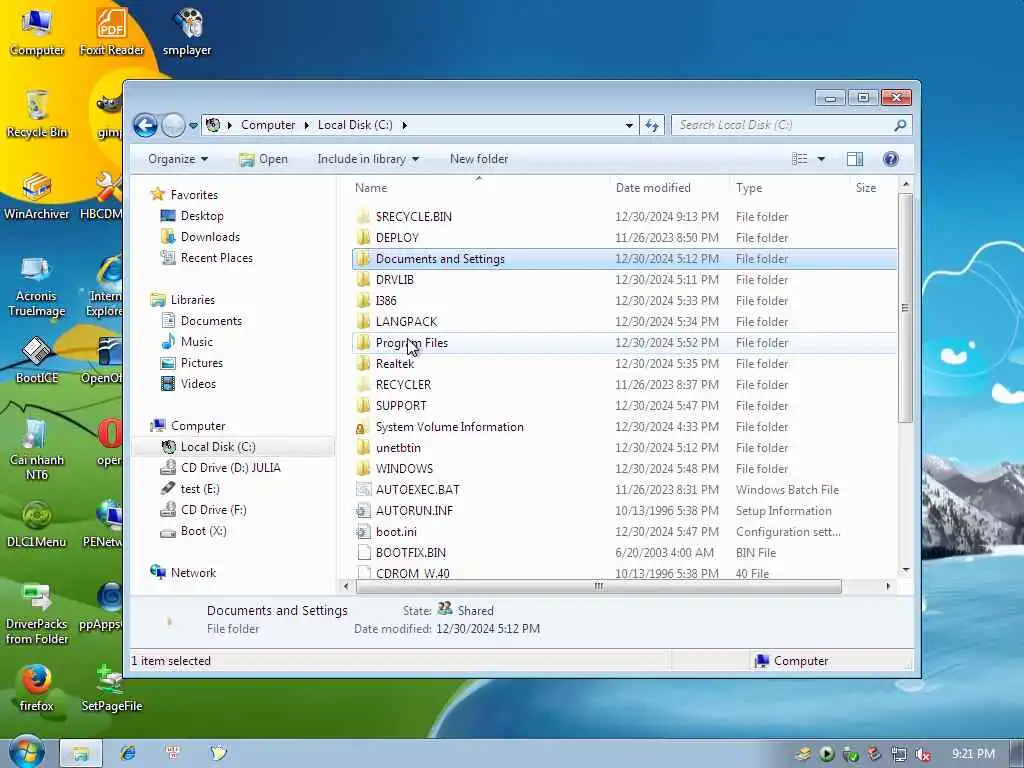Open Include in library dropdown
Screen dimensions: 1024x768
(x=368, y=159)
